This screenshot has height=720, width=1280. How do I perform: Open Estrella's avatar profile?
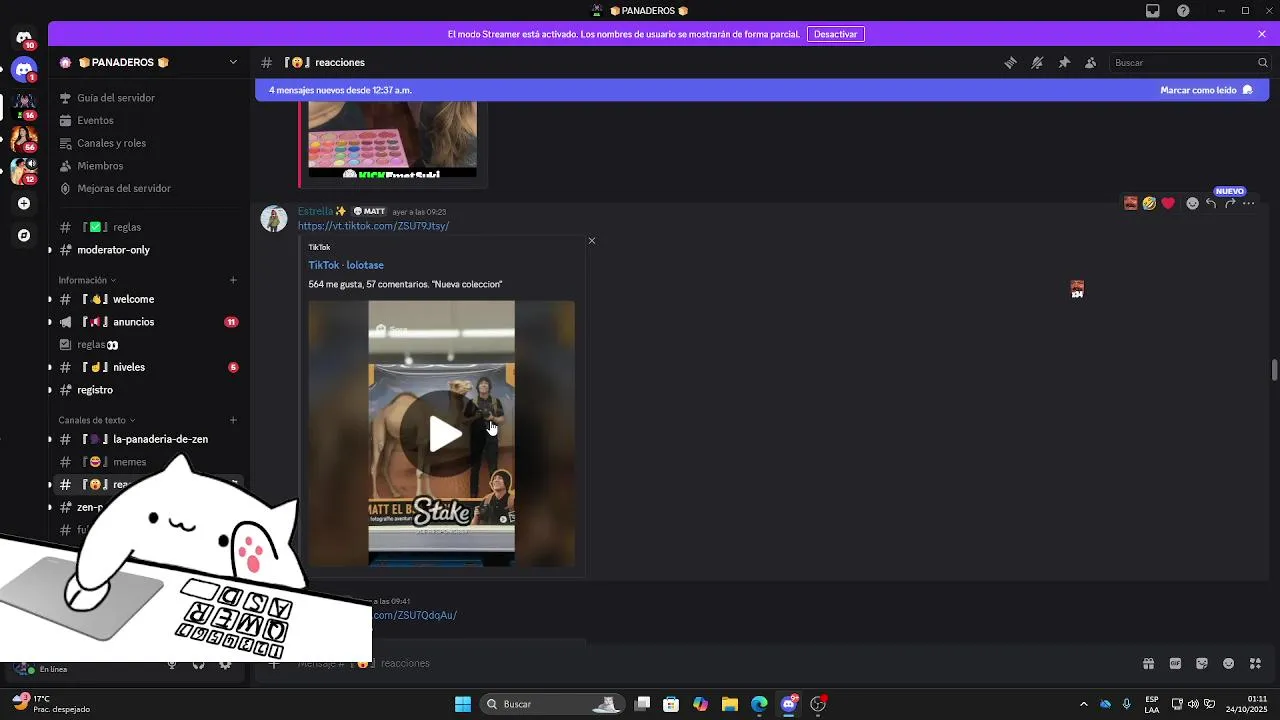pyautogui.click(x=274, y=218)
